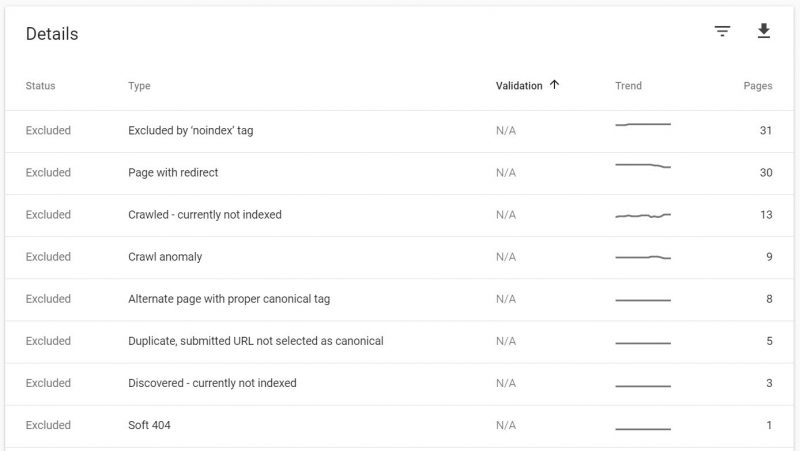Screen dimensions: 800x451
Task: Open Discovered - currently not indexed row
Action: pyautogui.click(x=399, y=383)
